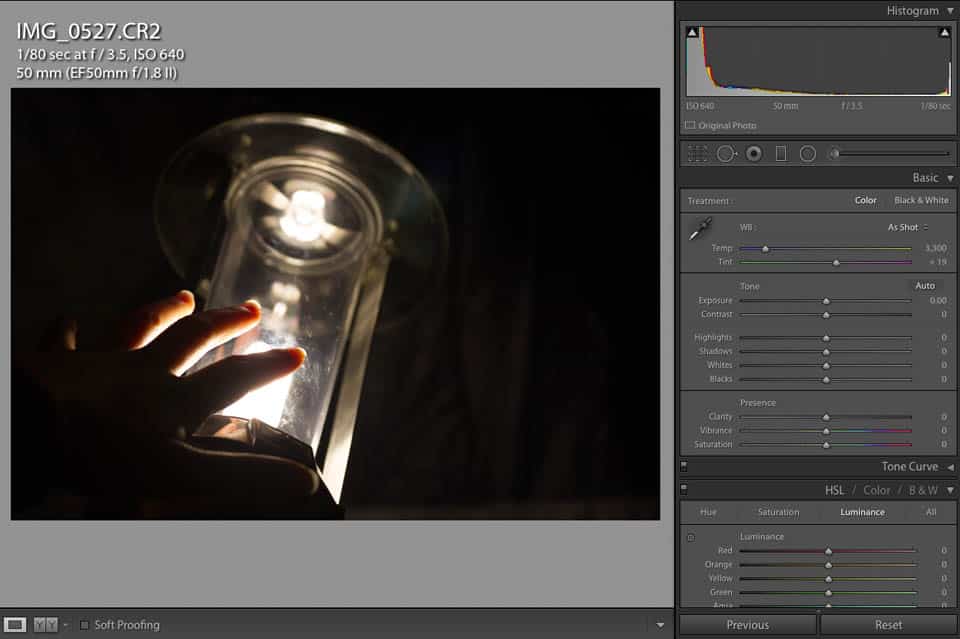This screenshot has height=639, width=960.
Task: Toggle shadow clipping indicator in histogram
Action: (692, 32)
